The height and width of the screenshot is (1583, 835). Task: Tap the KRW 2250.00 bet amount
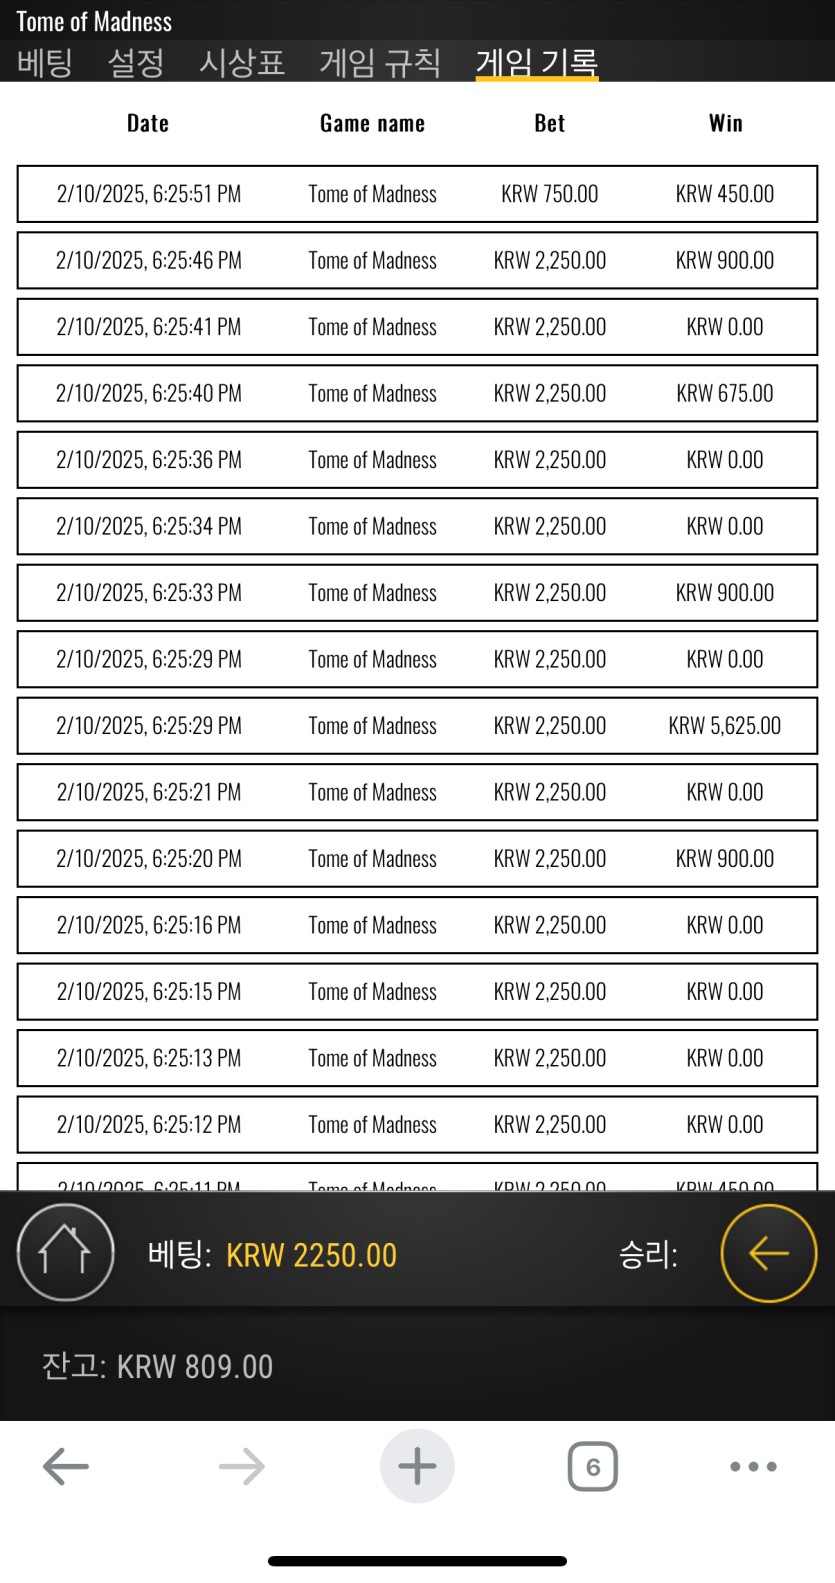click(x=311, y=1255)
